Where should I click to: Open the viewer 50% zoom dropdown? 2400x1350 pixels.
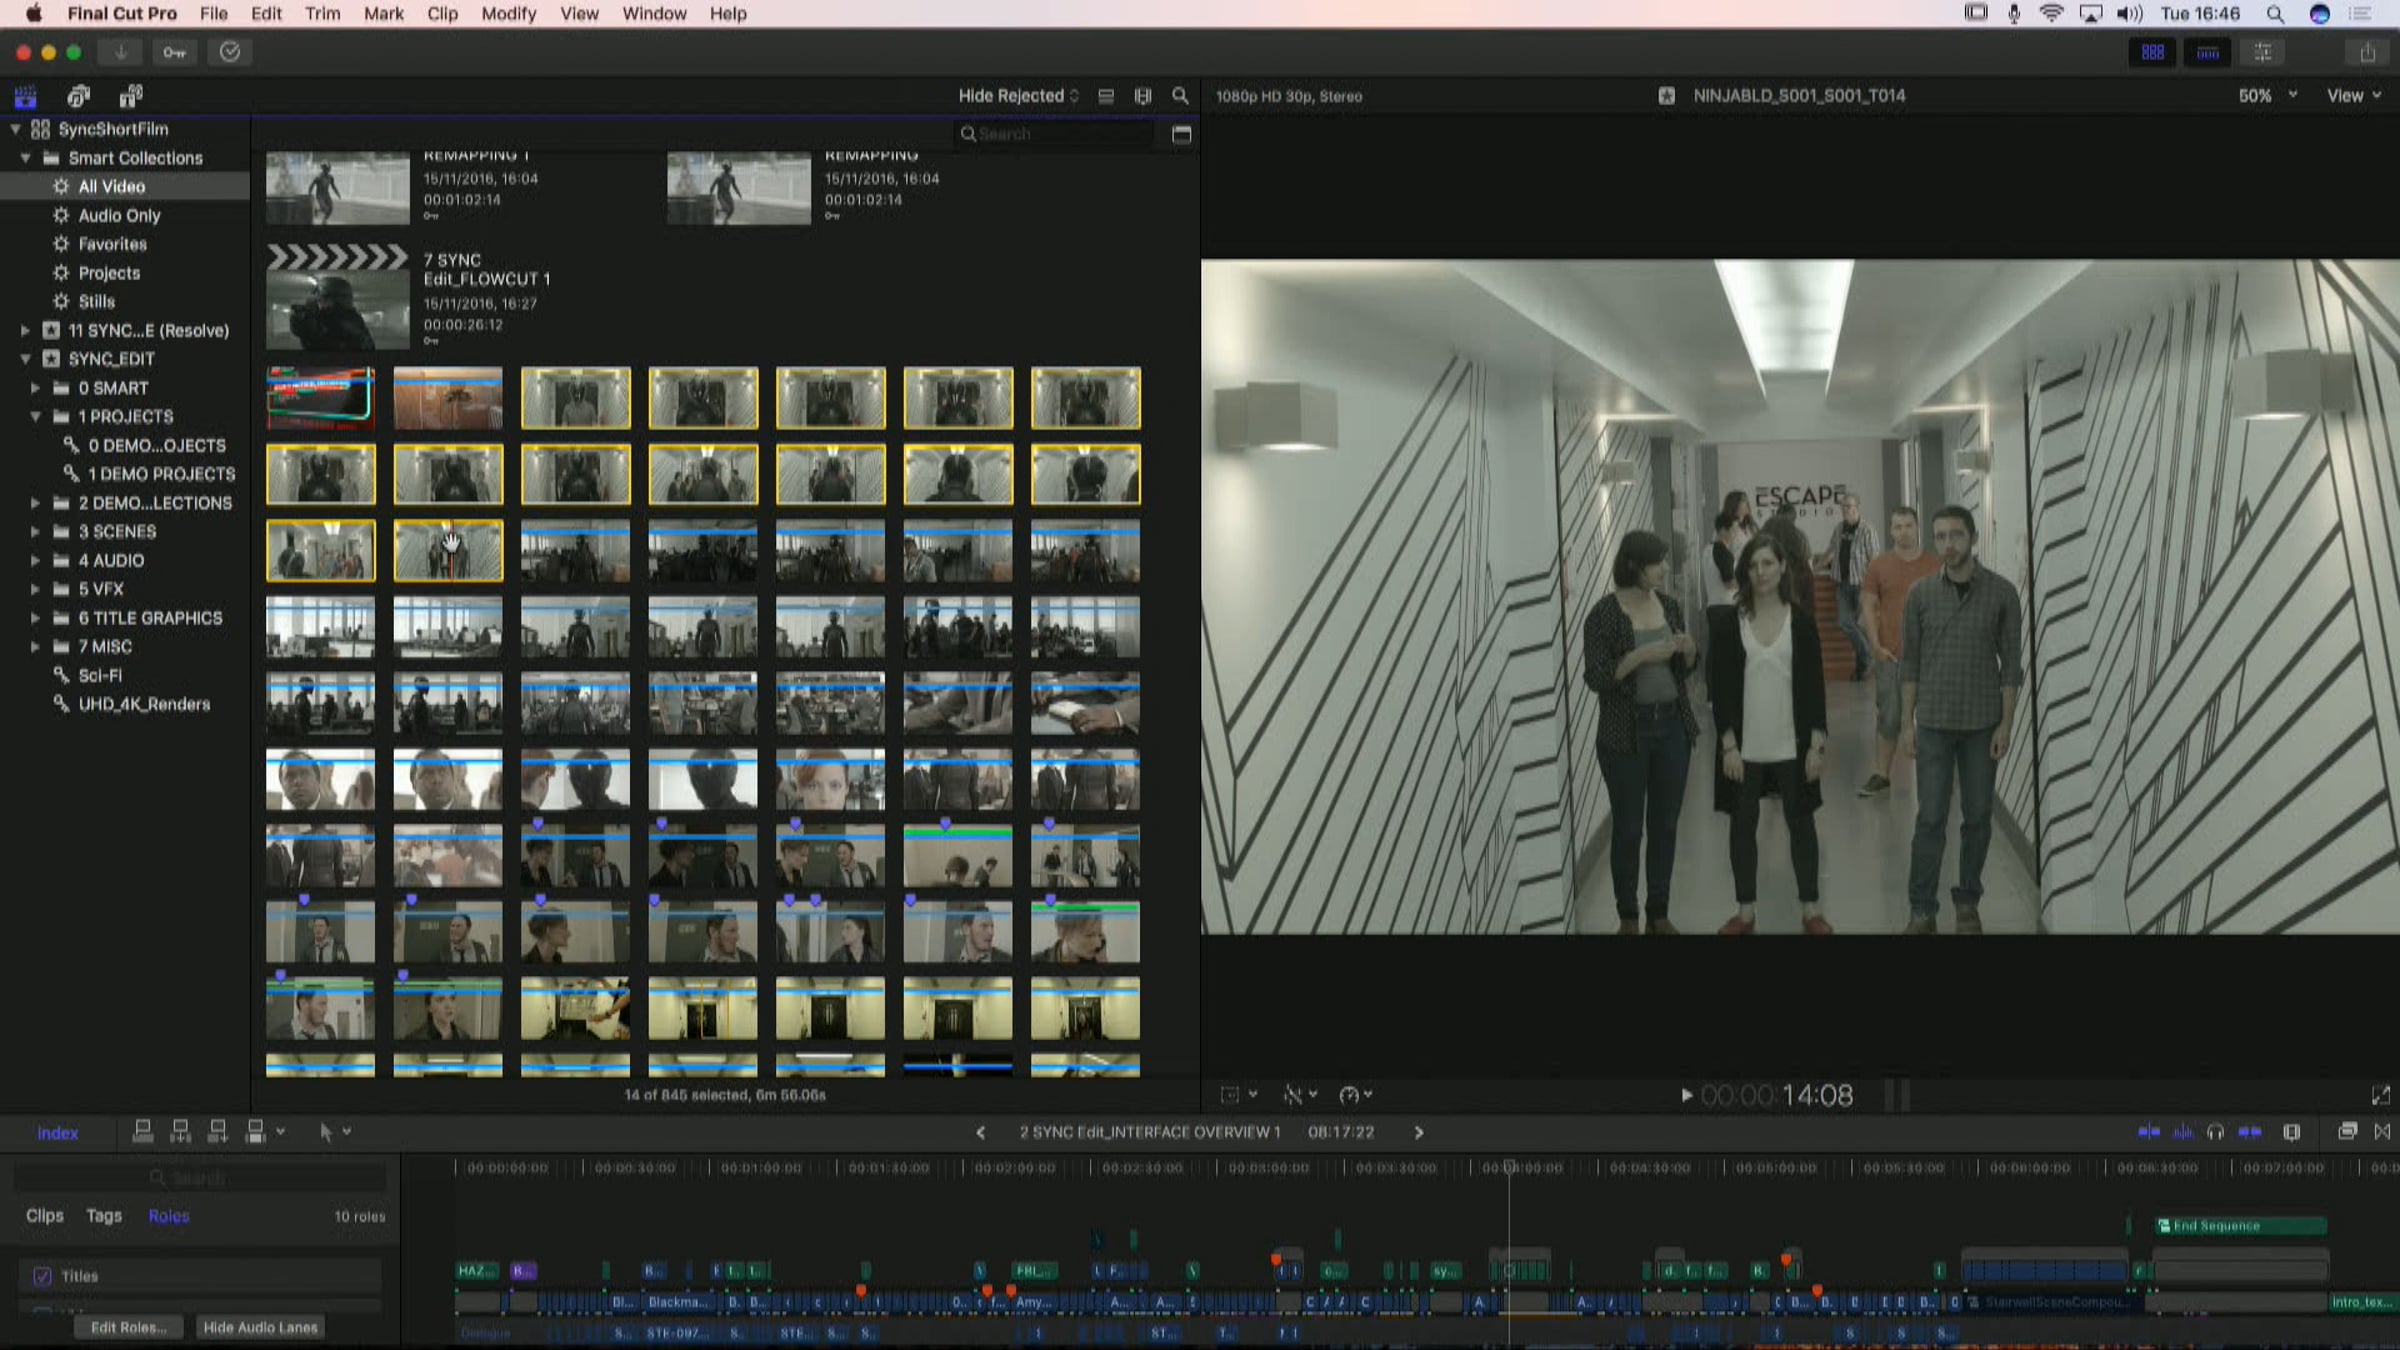(2268, 96)
